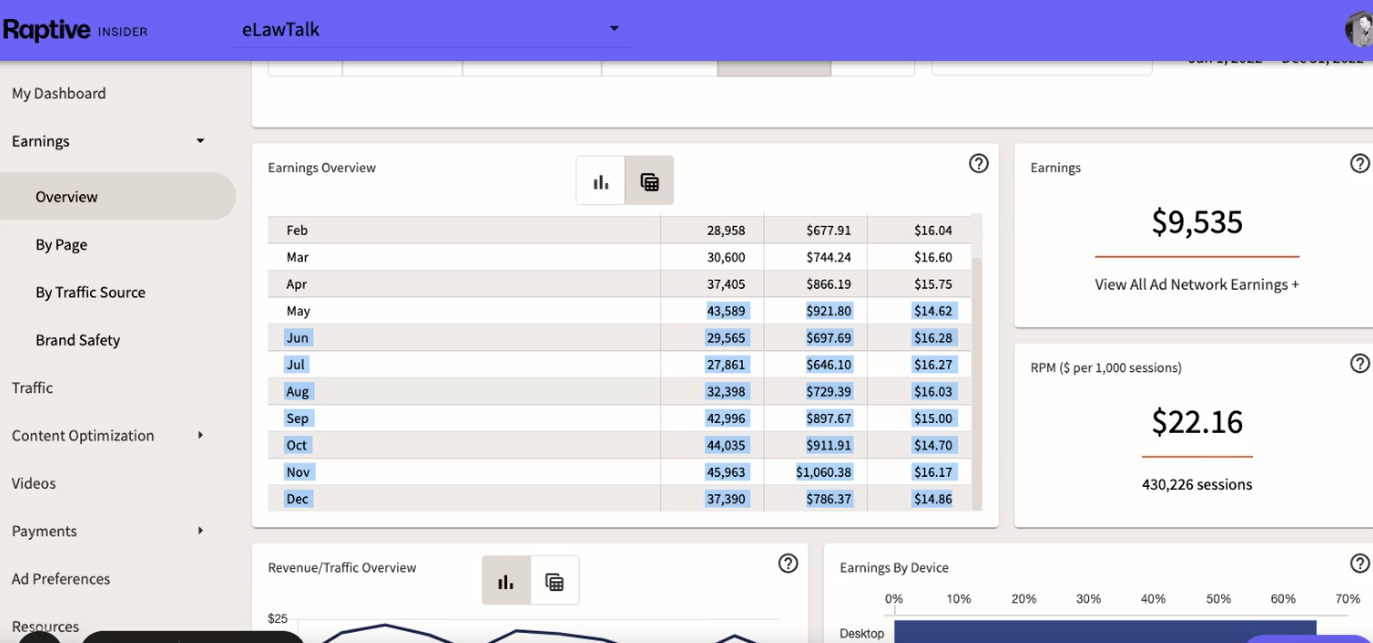The image size is (1373, 643).
Task: Click the $14.70 October RPM cell
Action: [933, 445]
